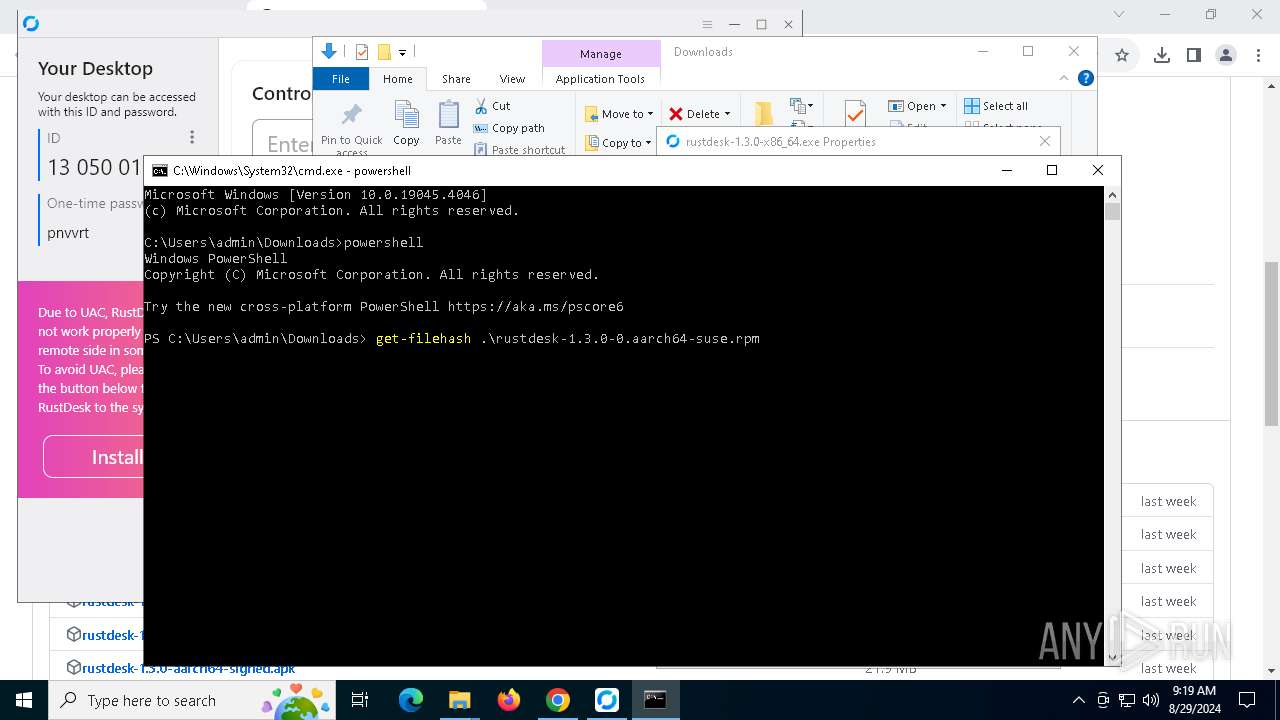This screenshot has width=1280, height=720.
Task: Click the taskbar search box
Action: 192,700
